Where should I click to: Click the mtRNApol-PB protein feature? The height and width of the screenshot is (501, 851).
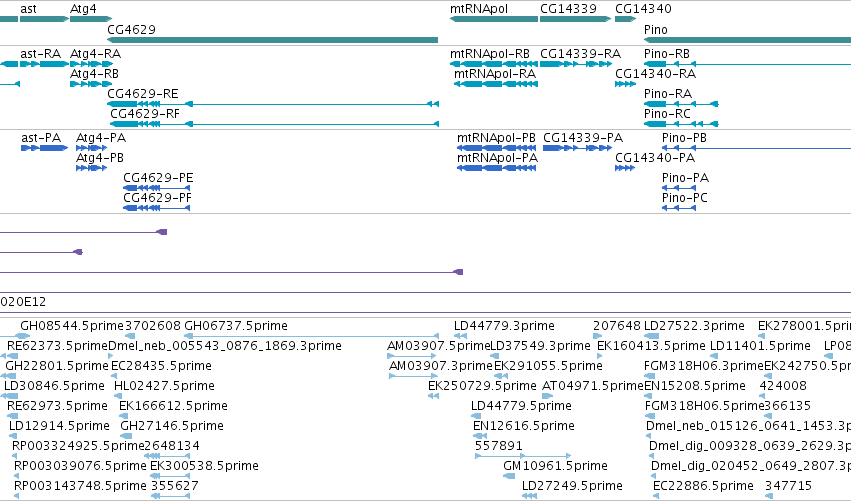[497, 148]
